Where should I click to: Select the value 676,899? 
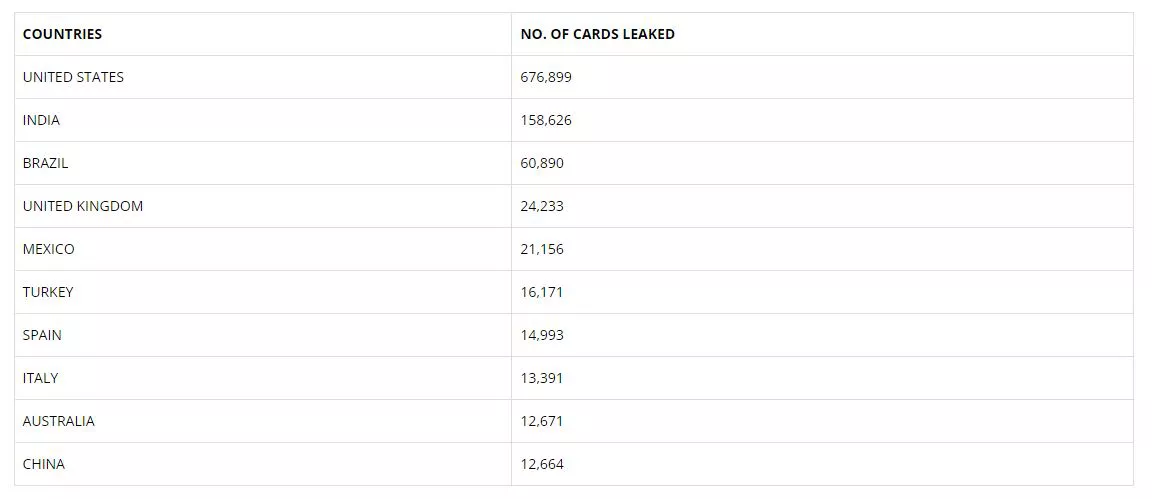546,77
